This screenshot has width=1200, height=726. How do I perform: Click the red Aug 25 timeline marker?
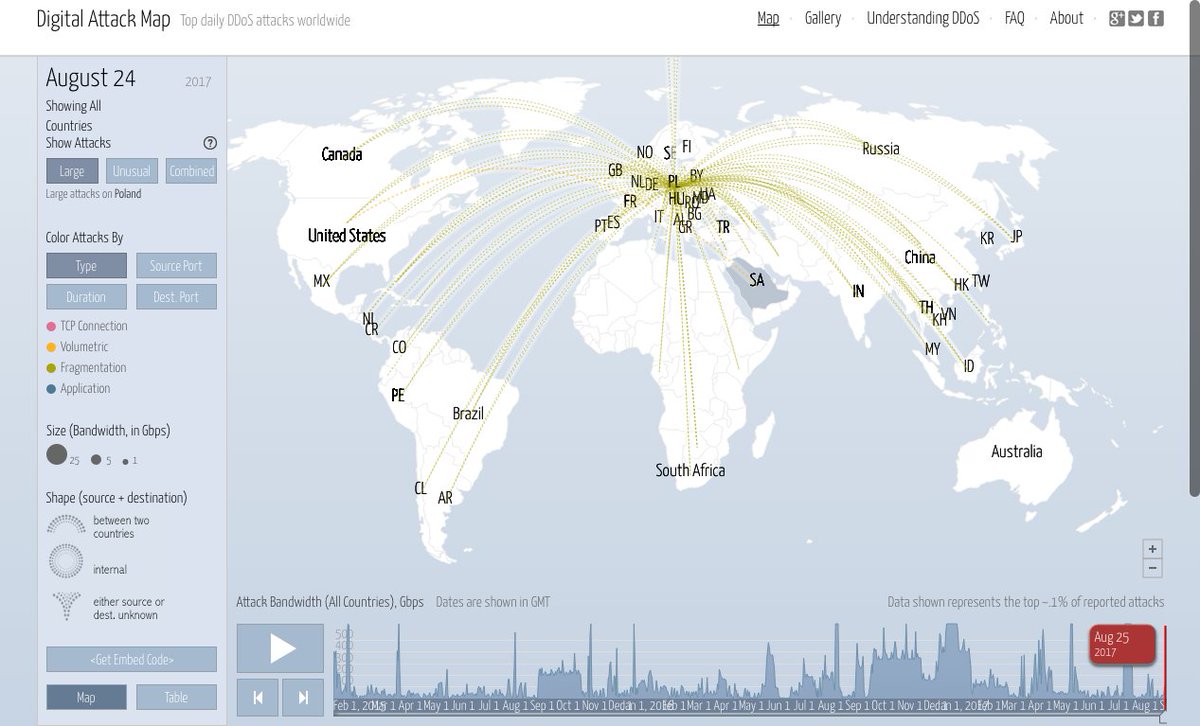1123,644
